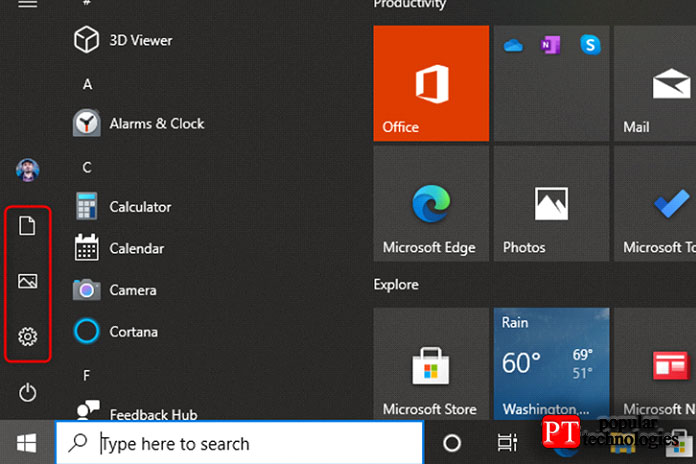Open Pictures from the Start sidebar
The image size is (696, 464).
[28, 281]
